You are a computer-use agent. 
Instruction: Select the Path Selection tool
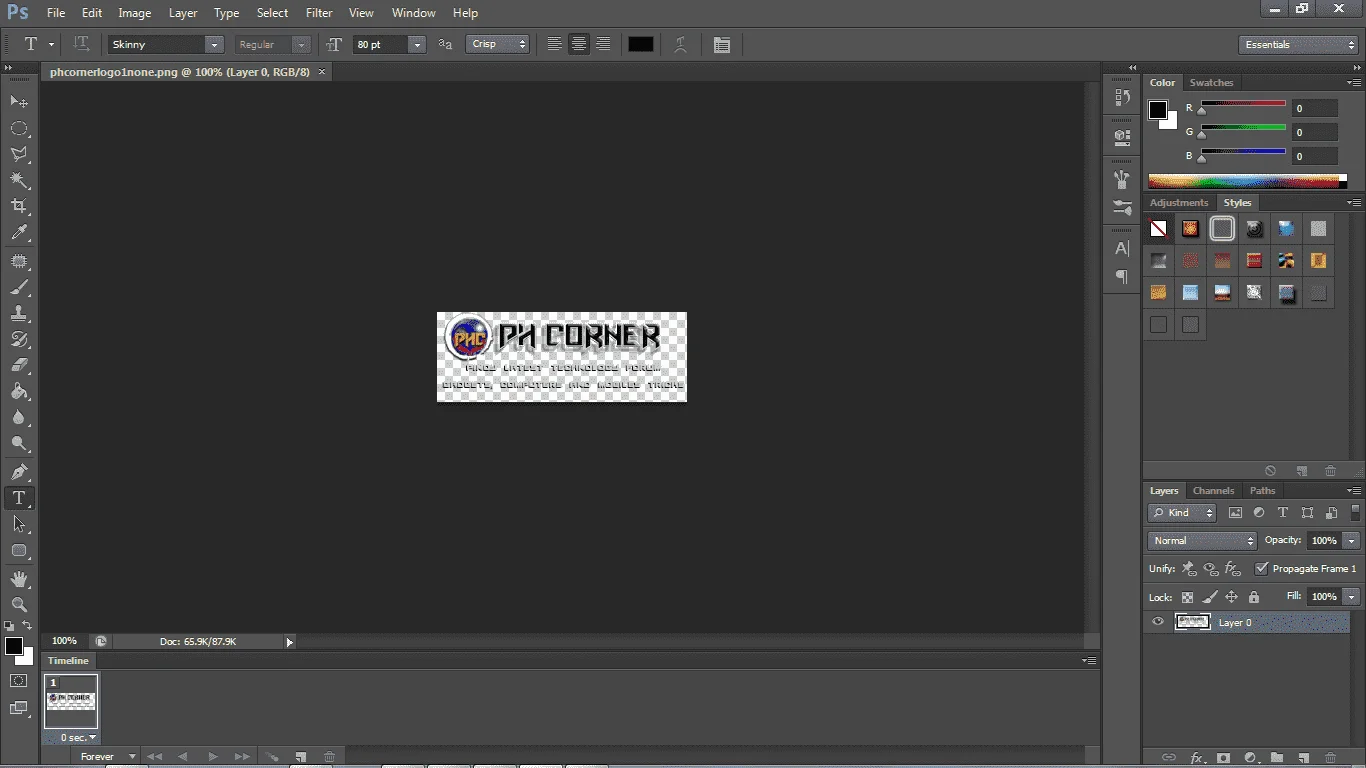19,524
